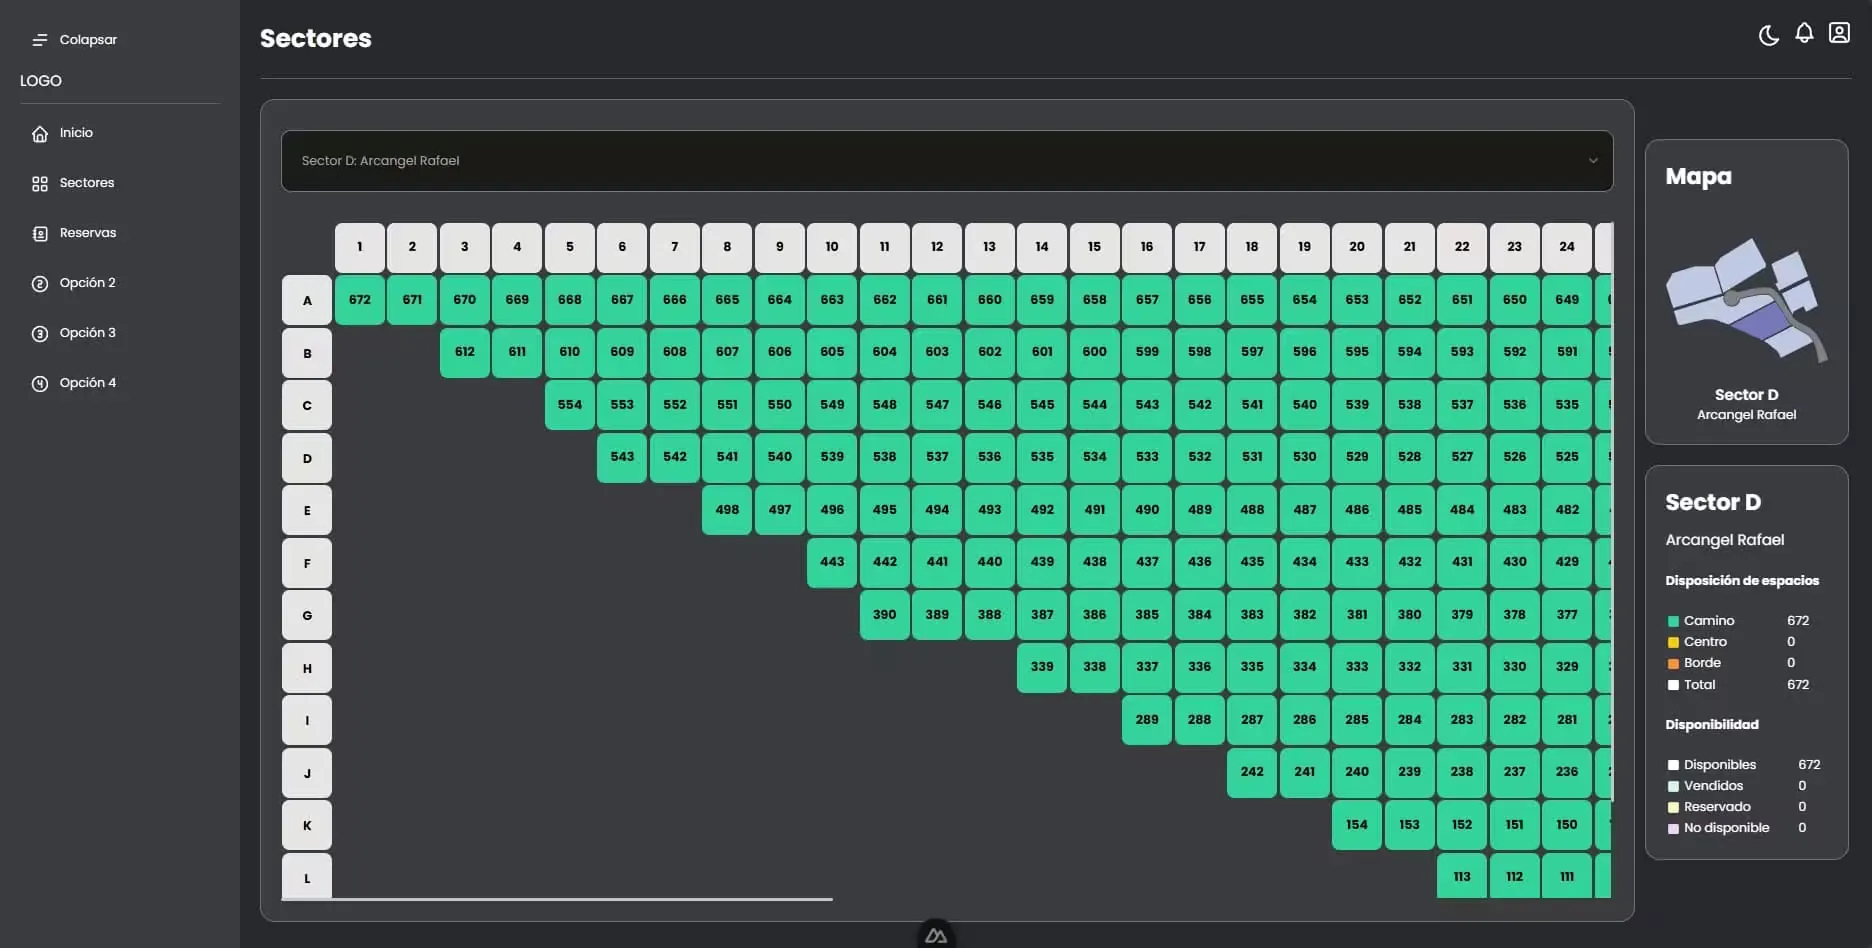Click the hamburger icon next to Colapsar
The height and width of the screenshot is (948, 1872).
(x=40, y=39)
